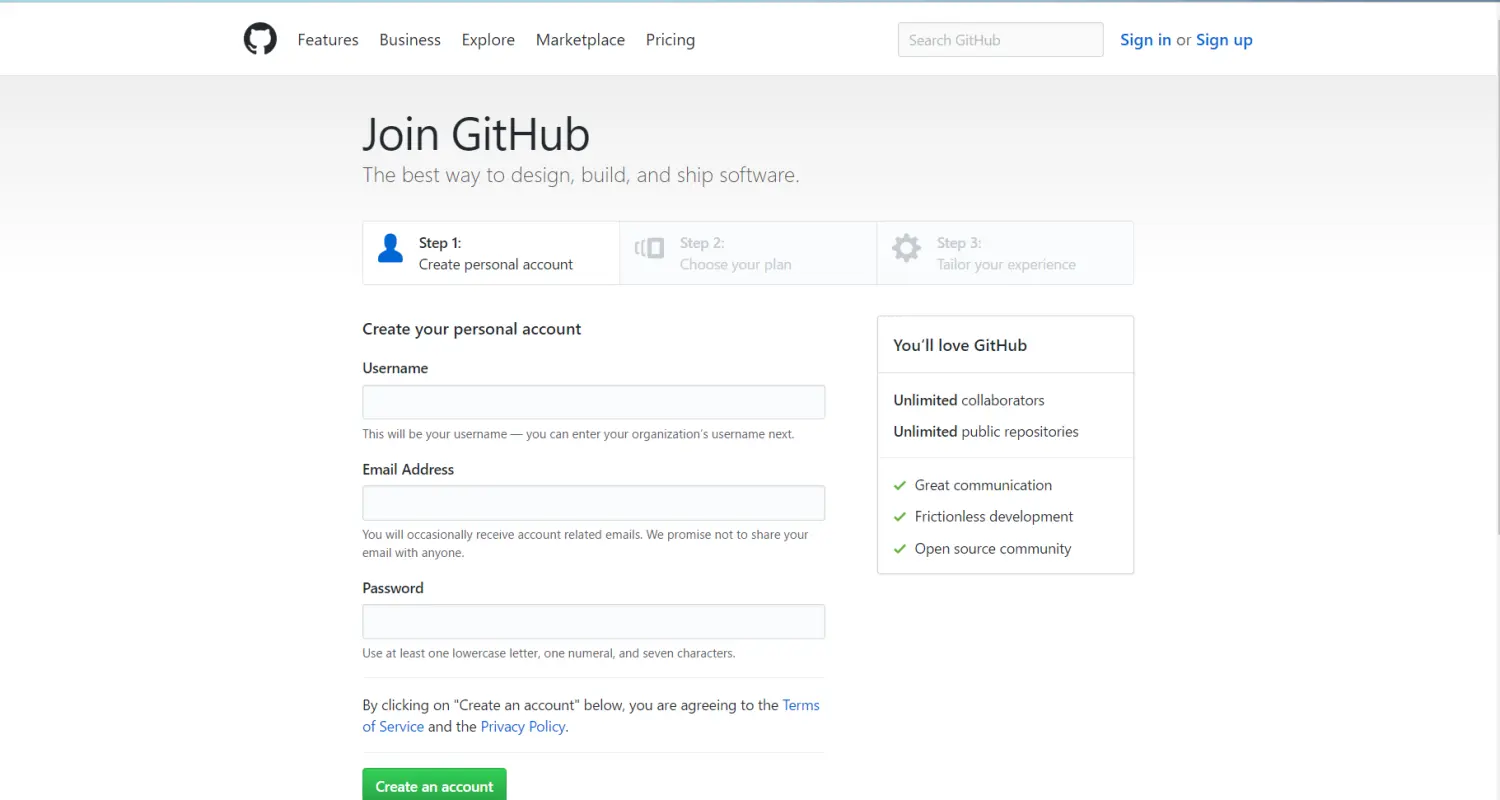Viewport: 1500px width, 800px height.
Task: Click checkmark beside Open source community
Action: (900, 550)
